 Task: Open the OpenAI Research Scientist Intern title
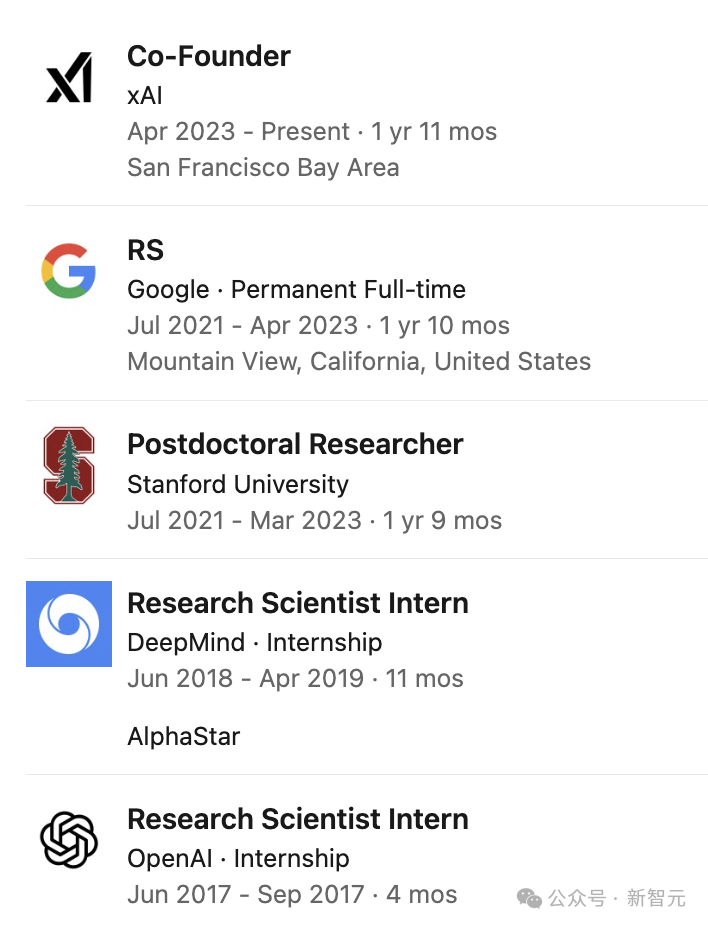tap(298, 819)
